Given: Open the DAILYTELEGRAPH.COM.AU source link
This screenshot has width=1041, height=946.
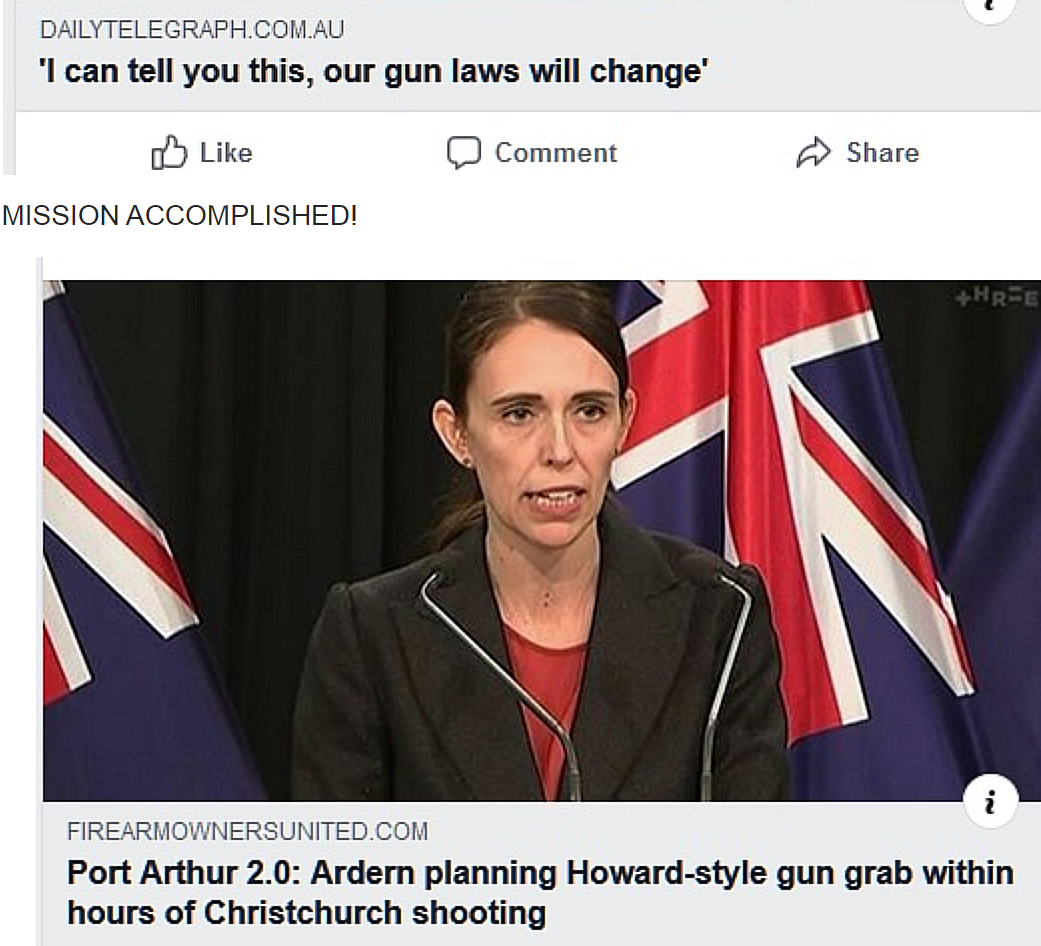Looking at the screenshot, I should [x=192, y=30].
